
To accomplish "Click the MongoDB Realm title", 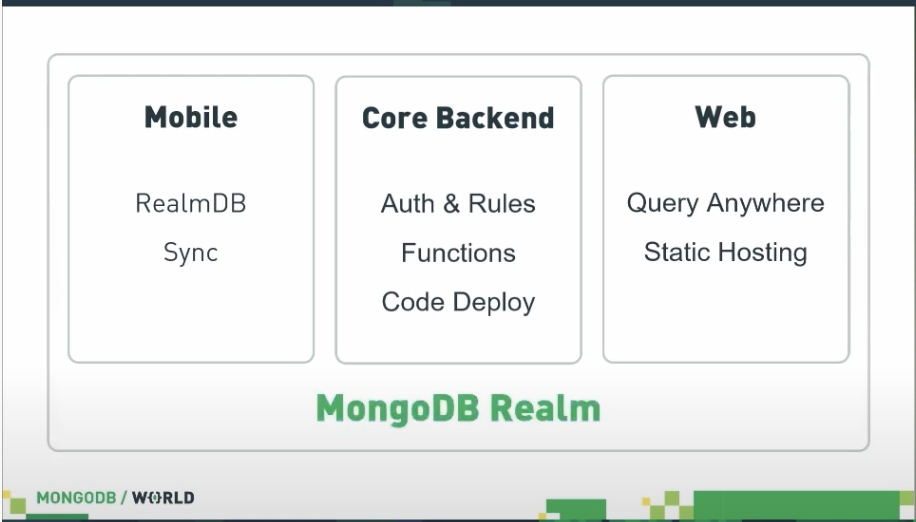I will tap(458, 408).
